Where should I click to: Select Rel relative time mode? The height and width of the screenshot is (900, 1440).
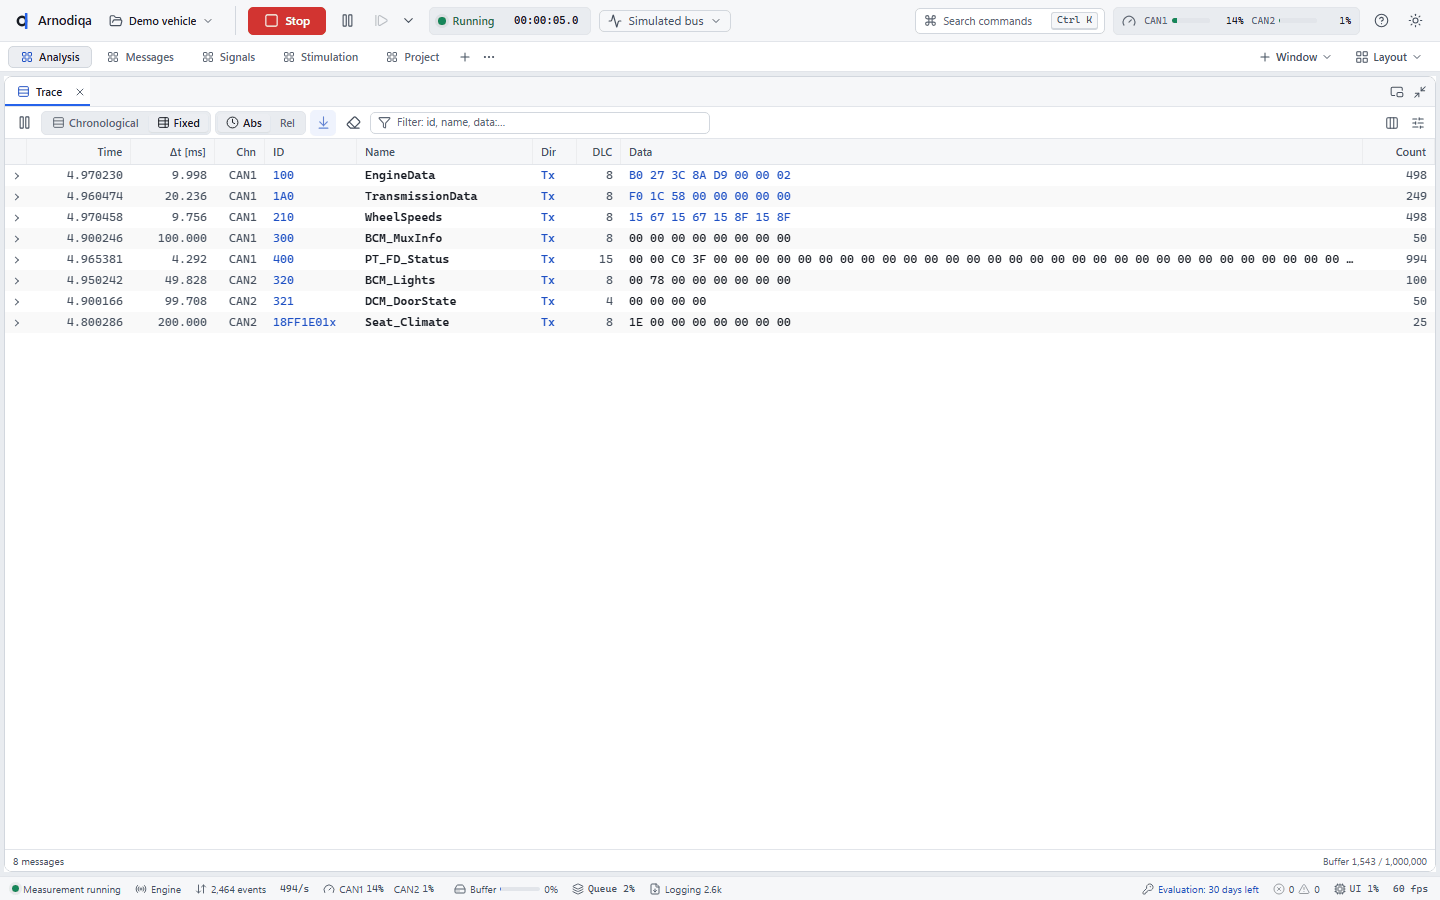tap(287, 123)
